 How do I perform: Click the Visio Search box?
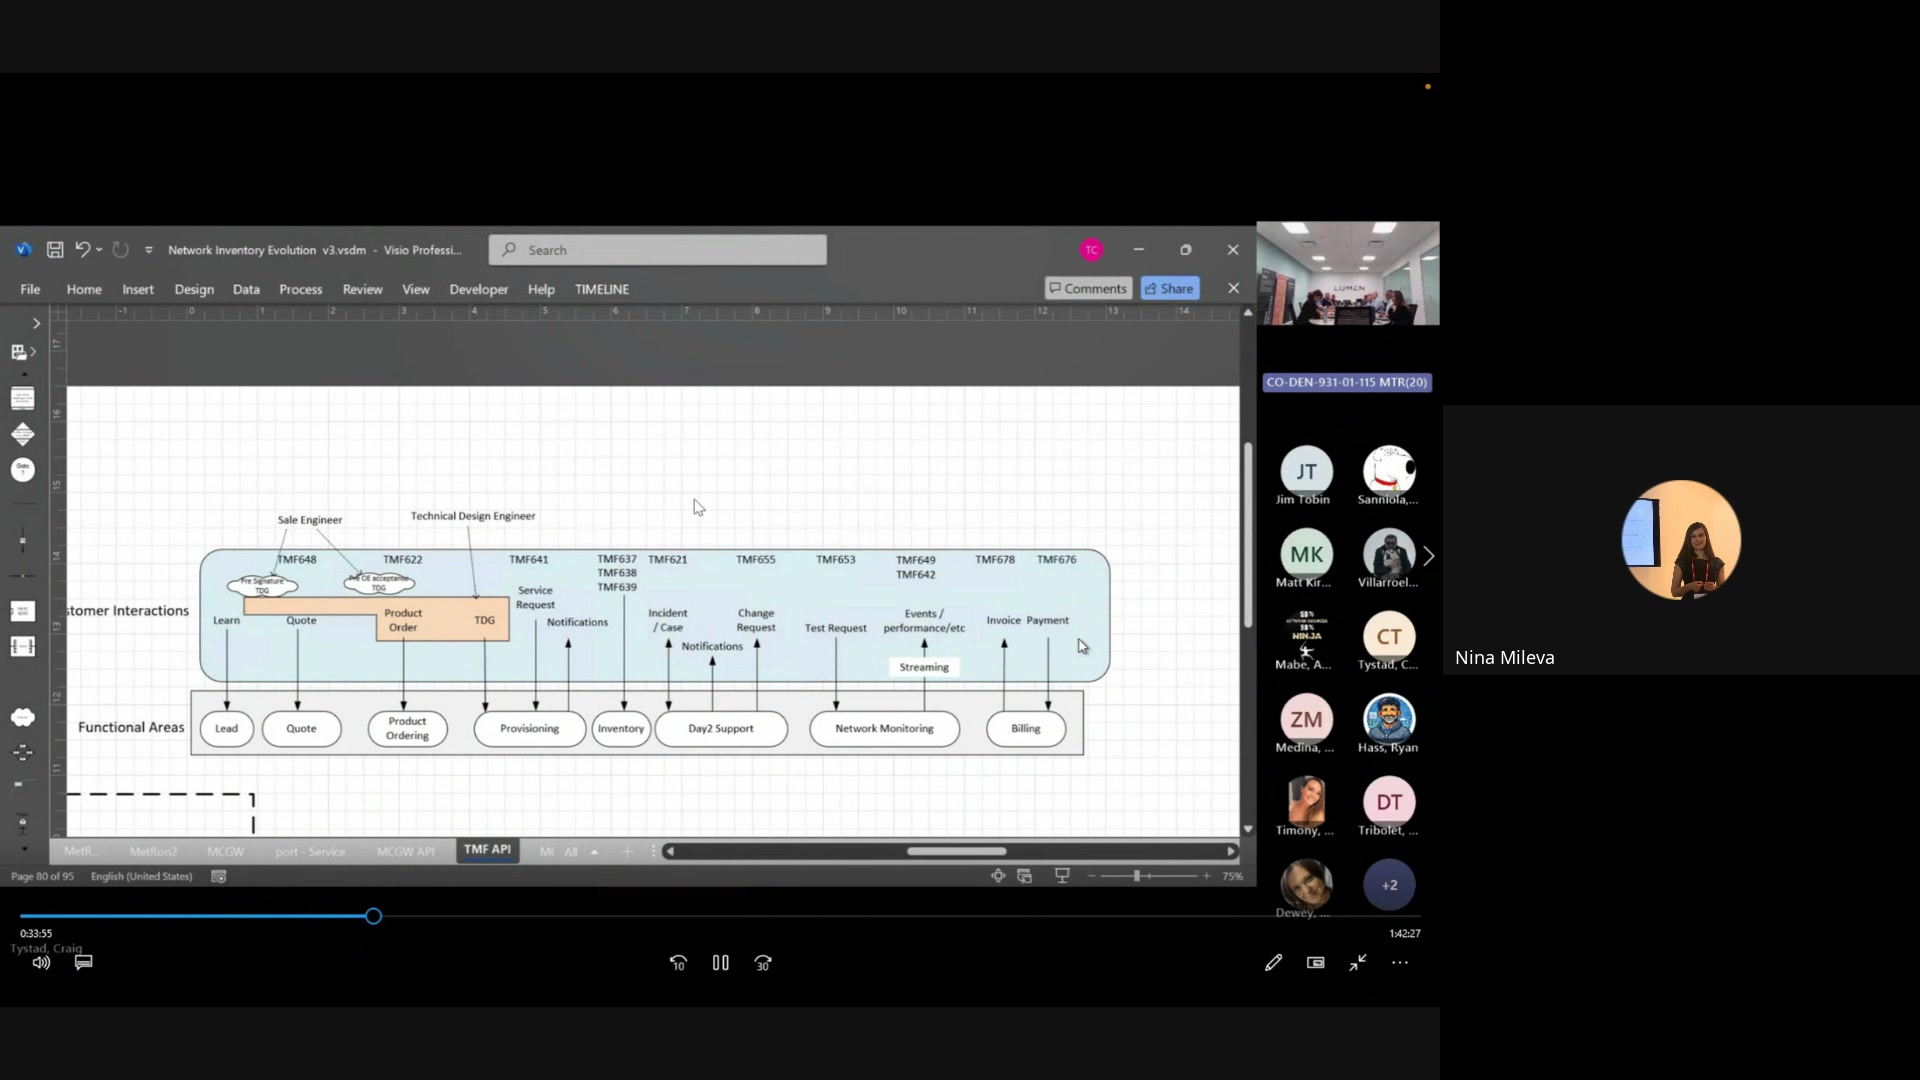point(658,250)
